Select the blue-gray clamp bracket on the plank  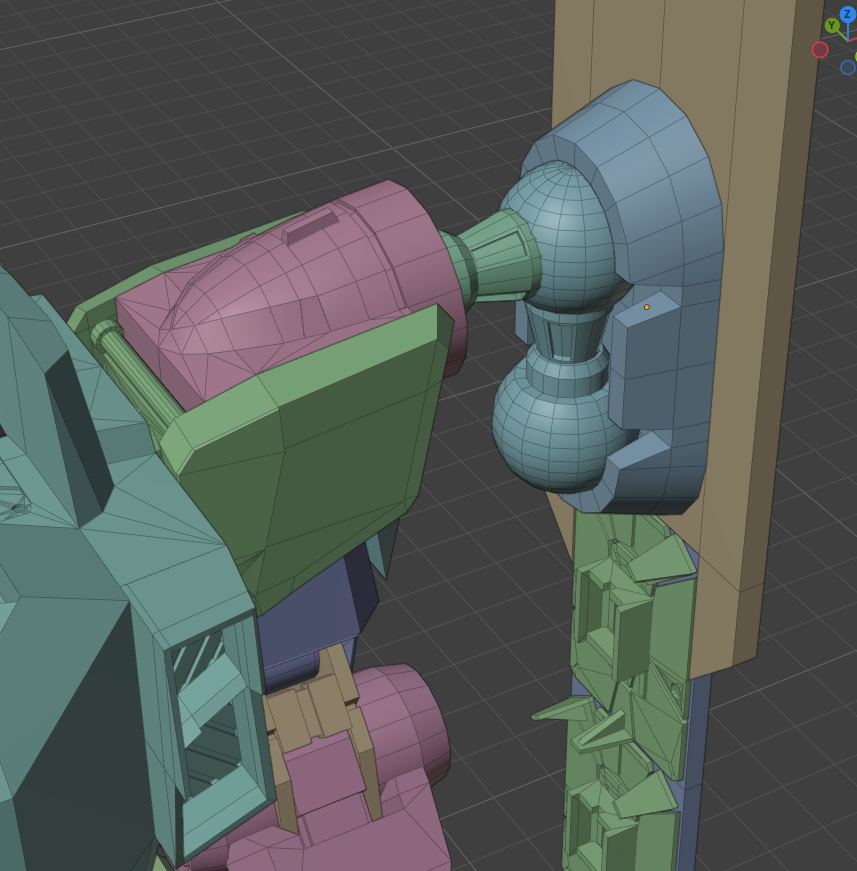661,222
